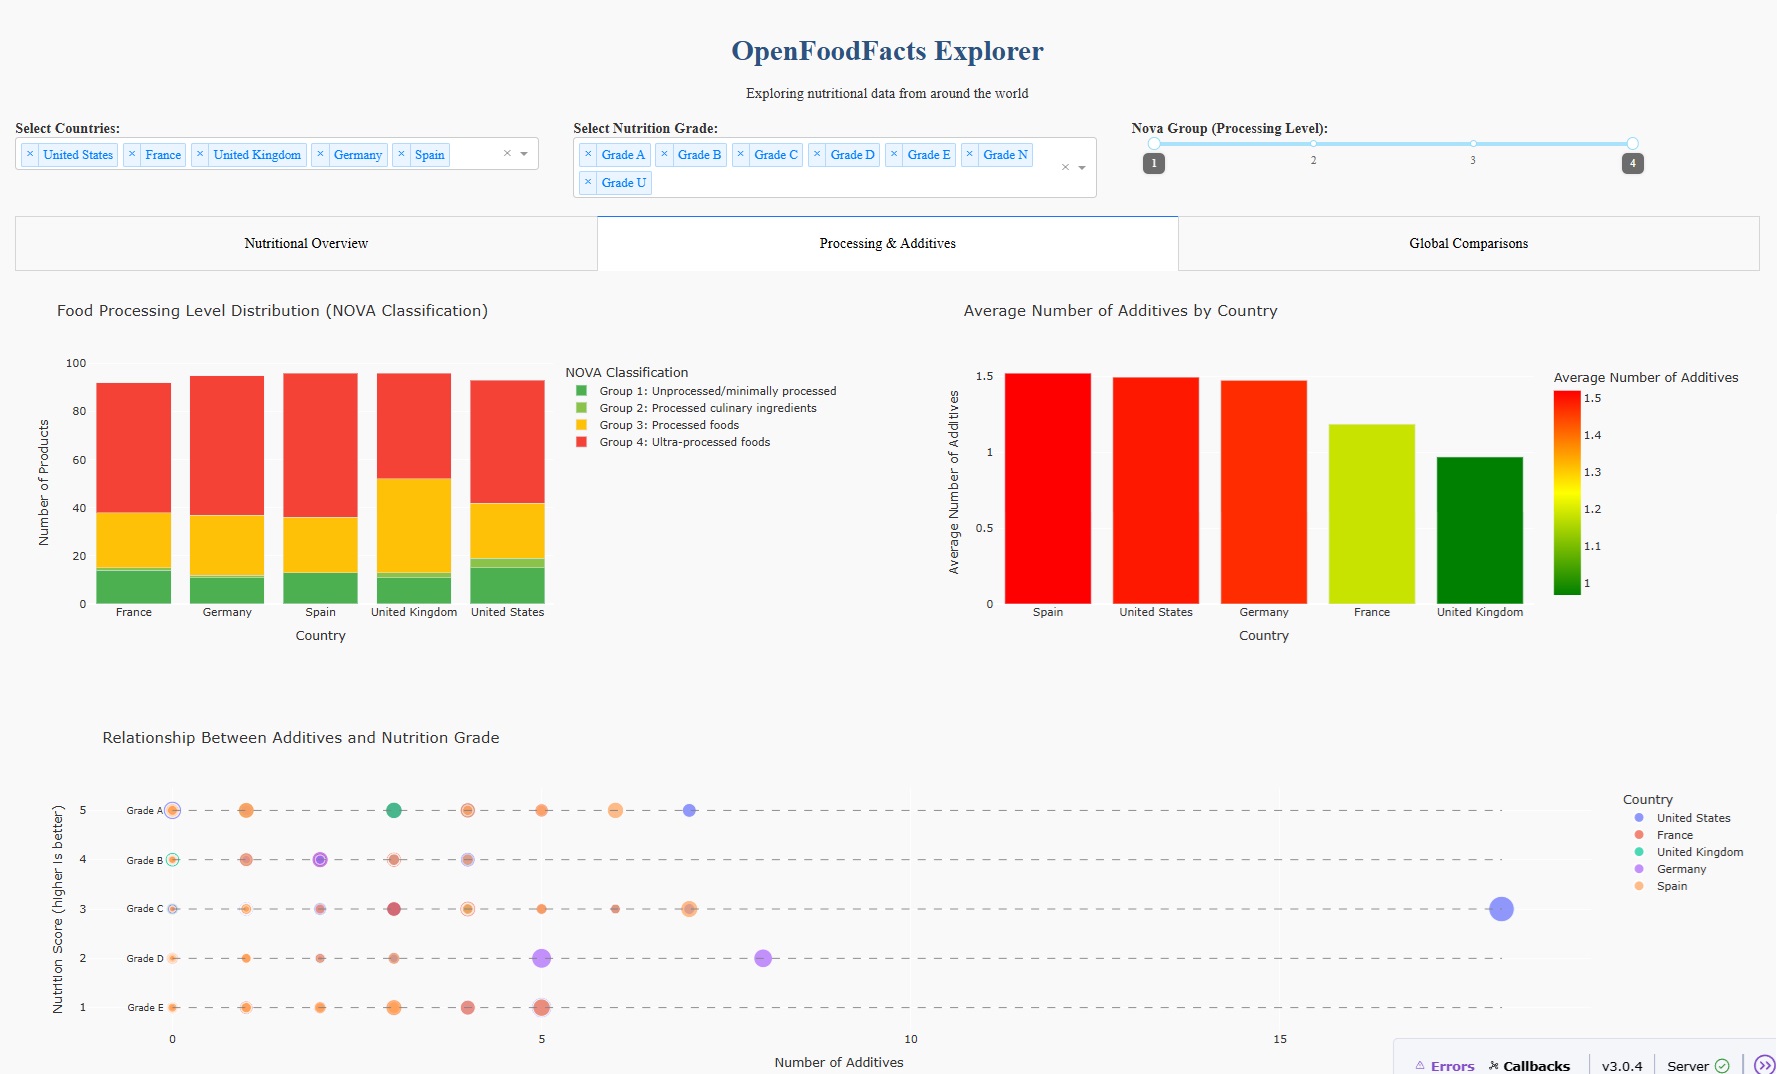Viewport: 1777px width, 1074px height.
Task: Toggle United States scatter legend entry
Action: point(1682,818)
